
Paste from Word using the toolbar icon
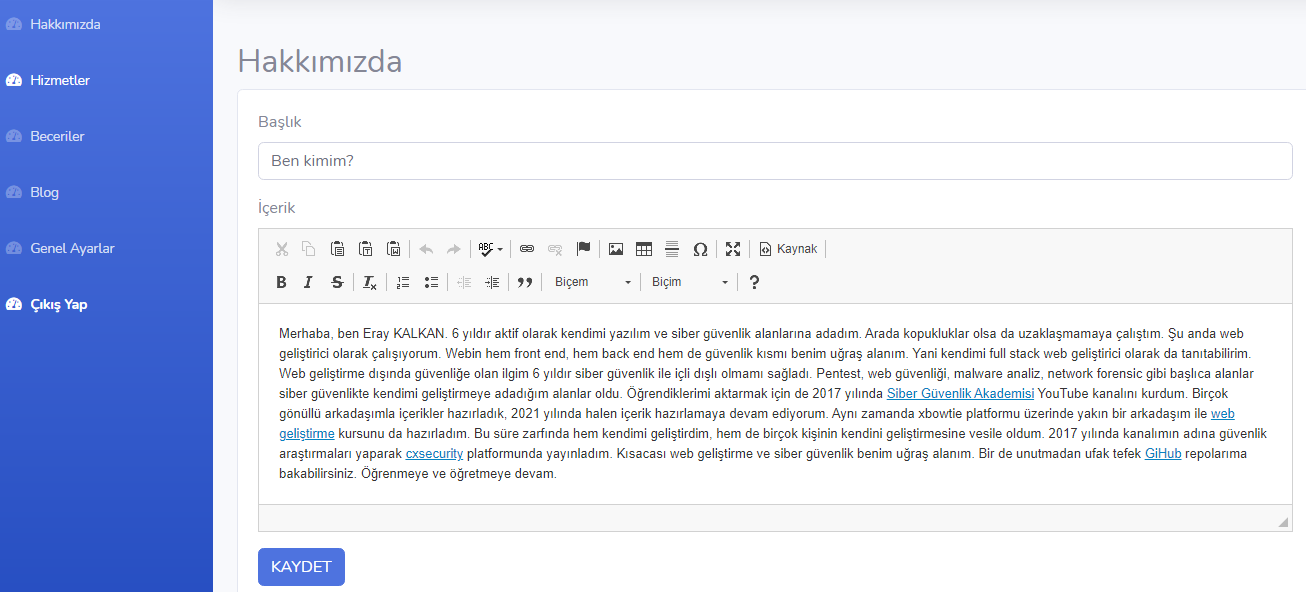coord(394,248)
